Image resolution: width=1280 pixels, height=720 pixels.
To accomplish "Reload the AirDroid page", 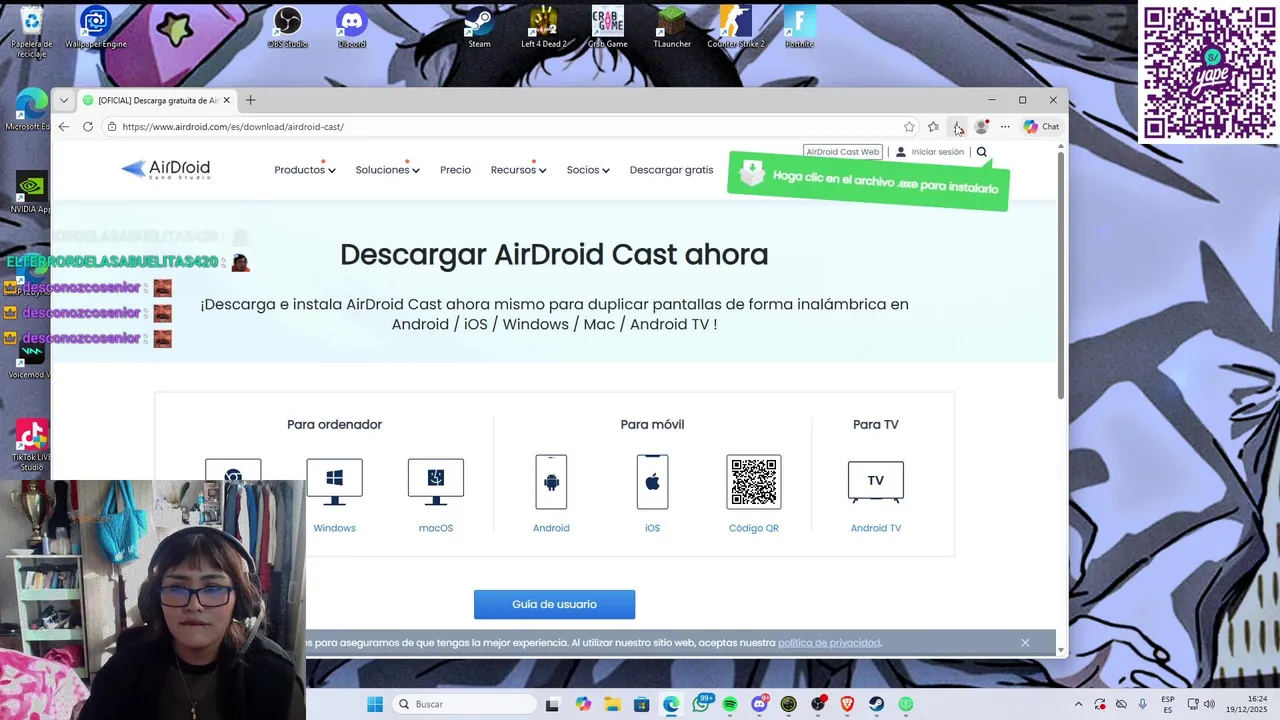I will point(88,127).
